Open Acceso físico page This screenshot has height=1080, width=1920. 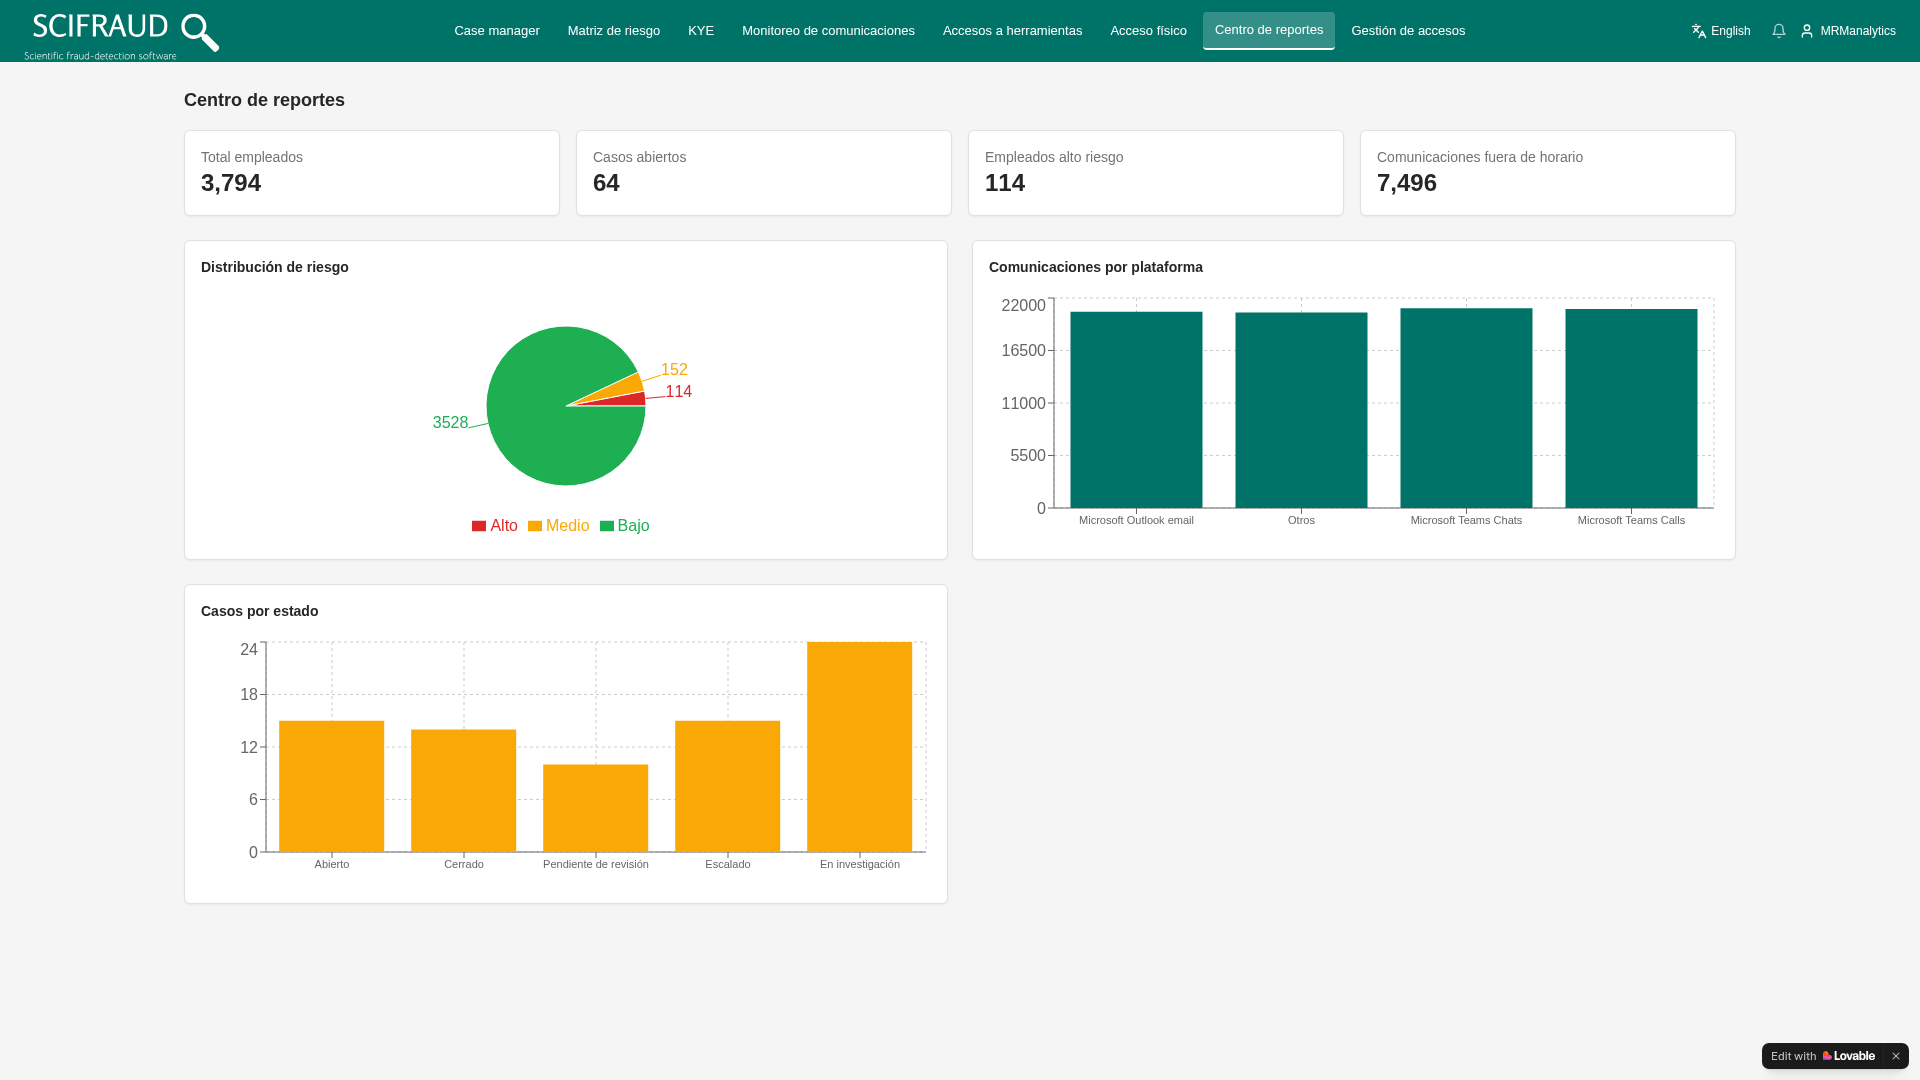pos(1148,31)
